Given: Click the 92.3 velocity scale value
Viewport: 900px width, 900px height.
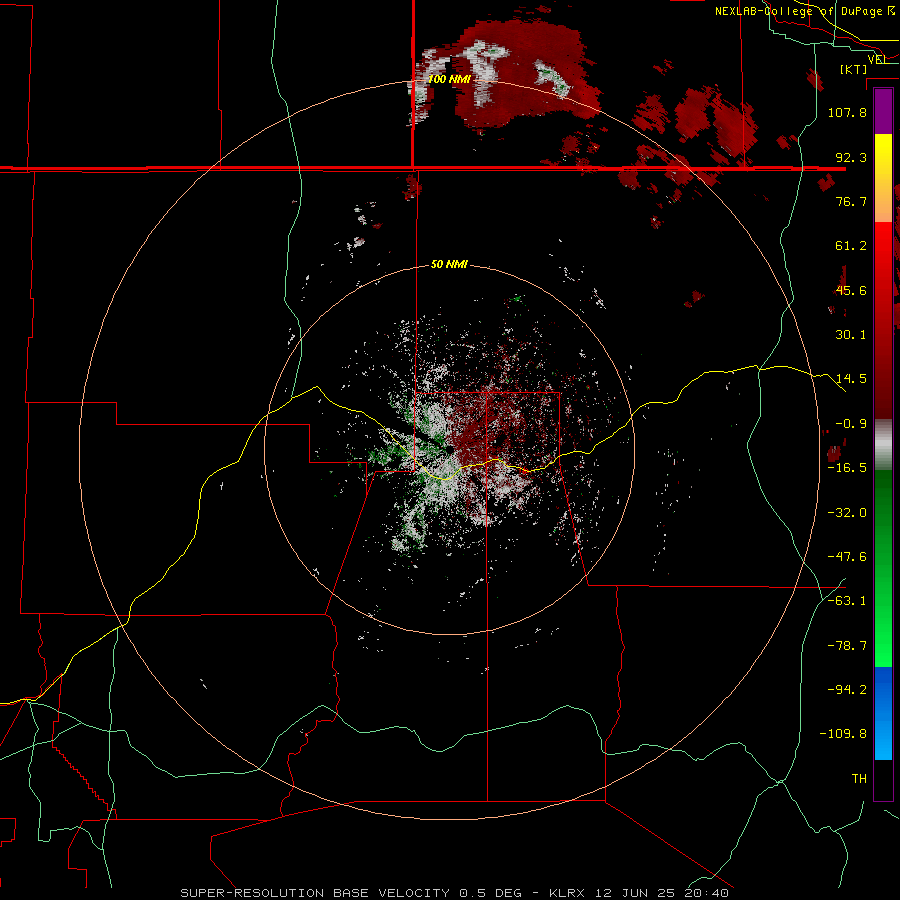Looking at the screenshot, I should pyautogui.click(x=851, y=157).
